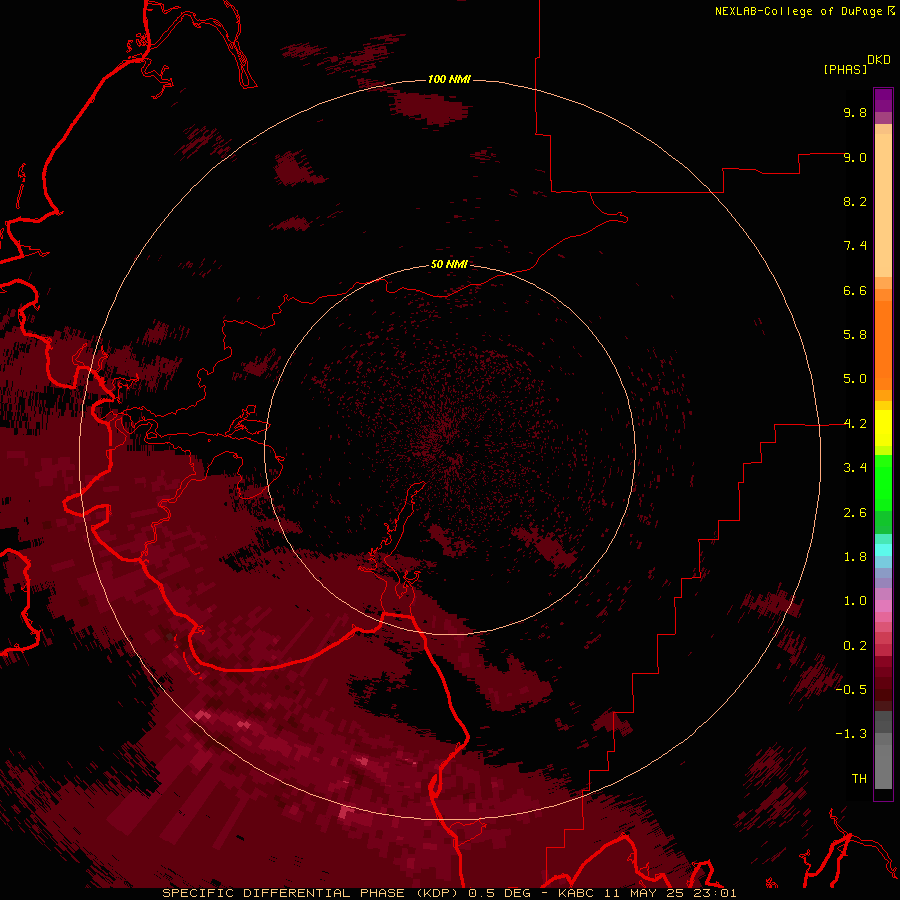The image size is (900, 900).
Task: Click the bright green band of legend
Action: (x=883, y=482)
